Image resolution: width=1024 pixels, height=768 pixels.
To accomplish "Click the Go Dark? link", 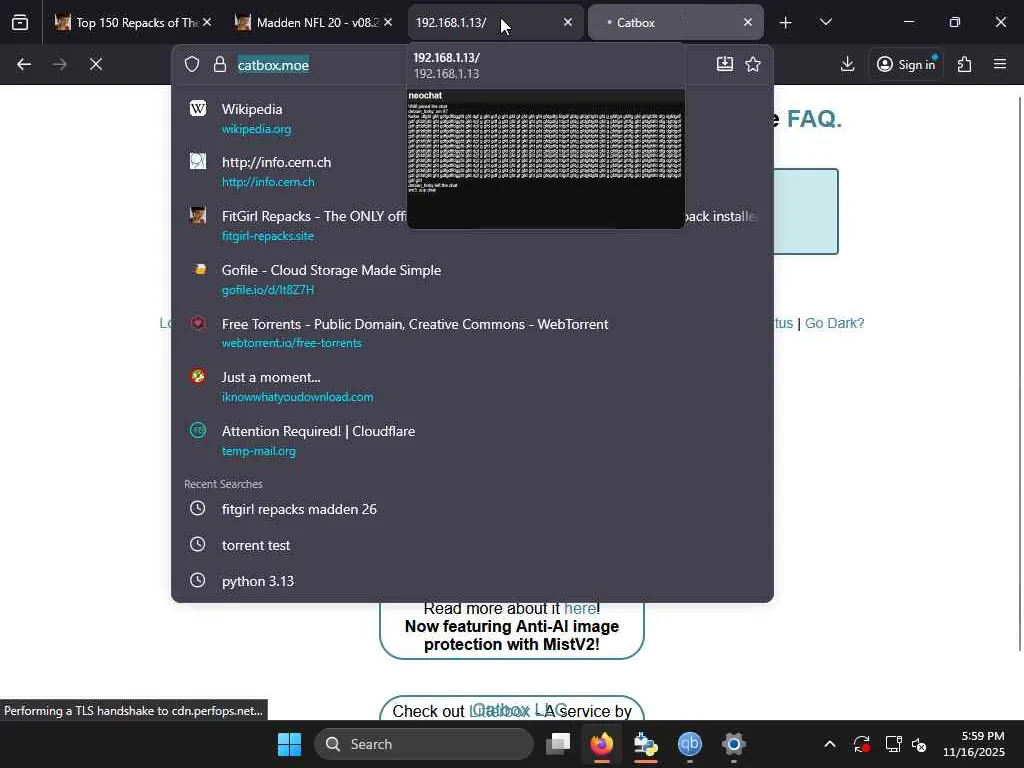I will [834, 323].
